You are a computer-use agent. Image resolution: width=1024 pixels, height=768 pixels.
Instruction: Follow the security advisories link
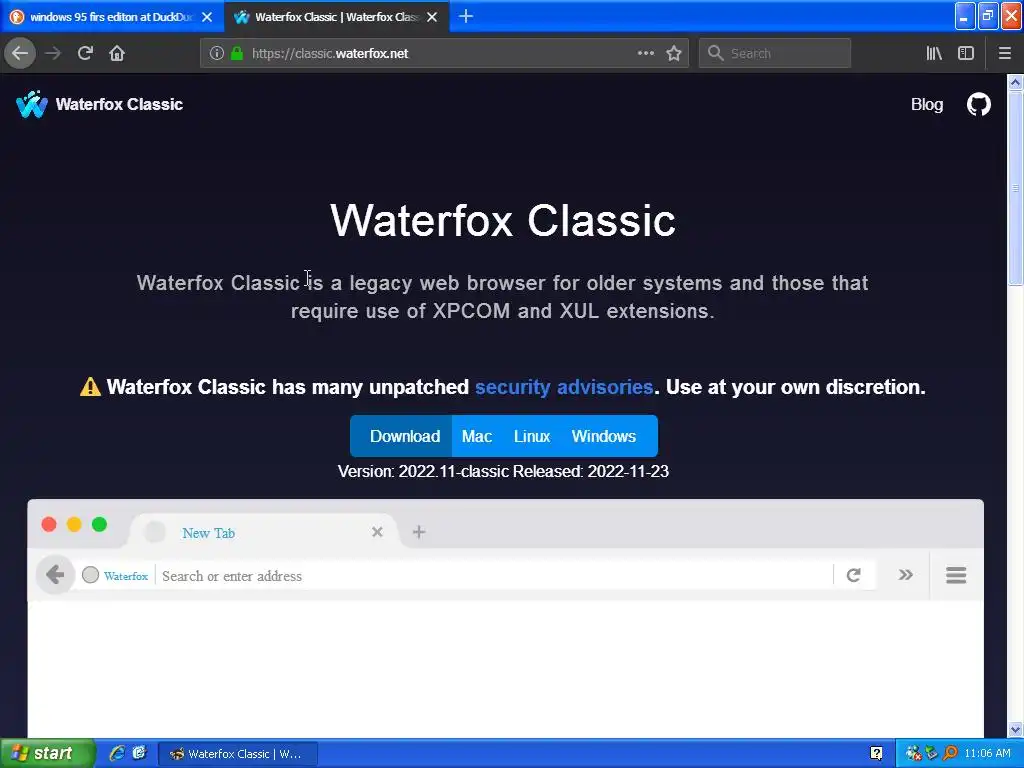point(564,387)
